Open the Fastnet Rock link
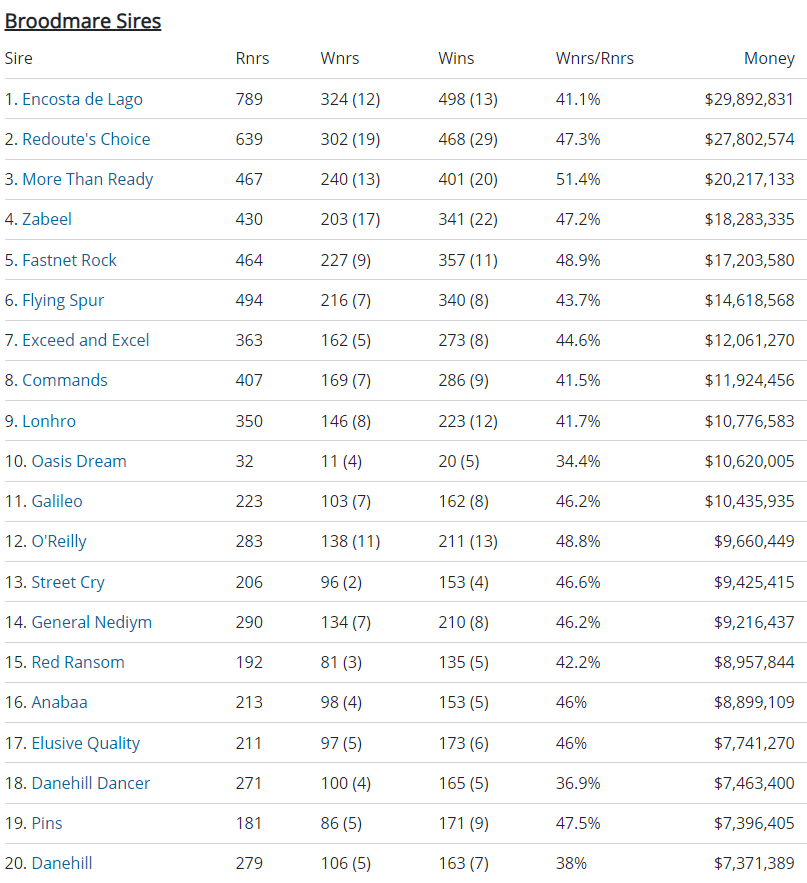 coord(69,260)
